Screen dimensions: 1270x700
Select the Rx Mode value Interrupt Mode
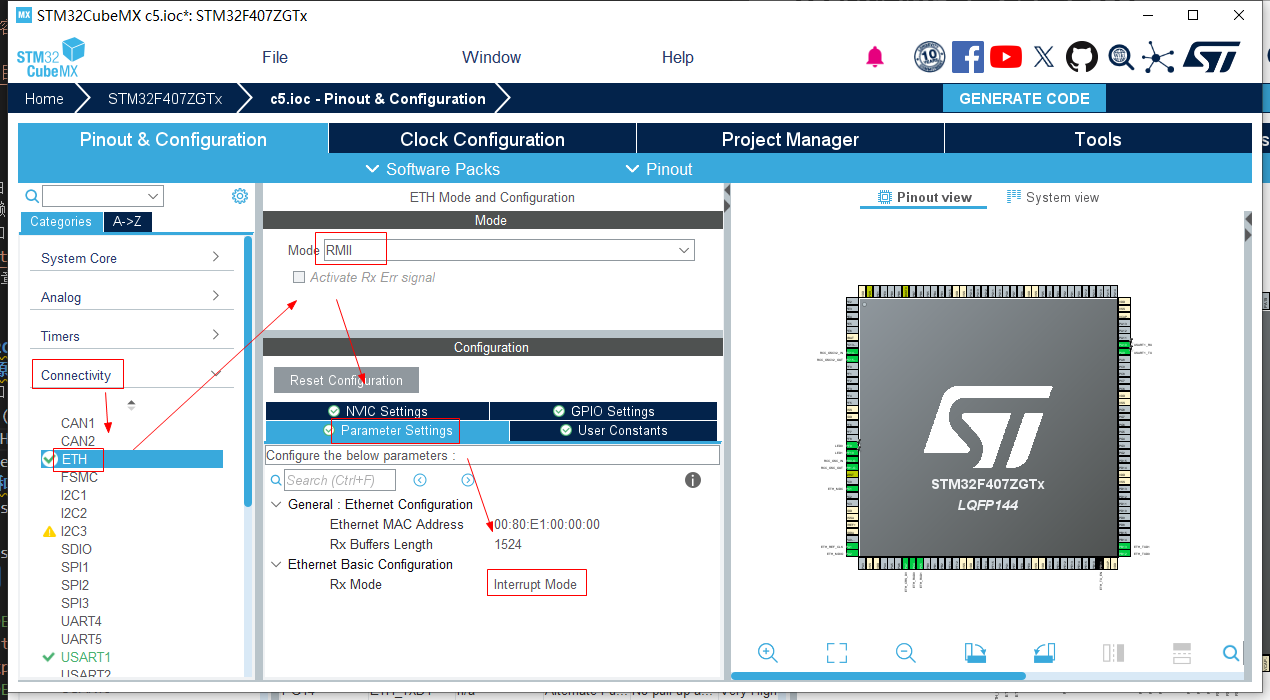coord(535,584)
